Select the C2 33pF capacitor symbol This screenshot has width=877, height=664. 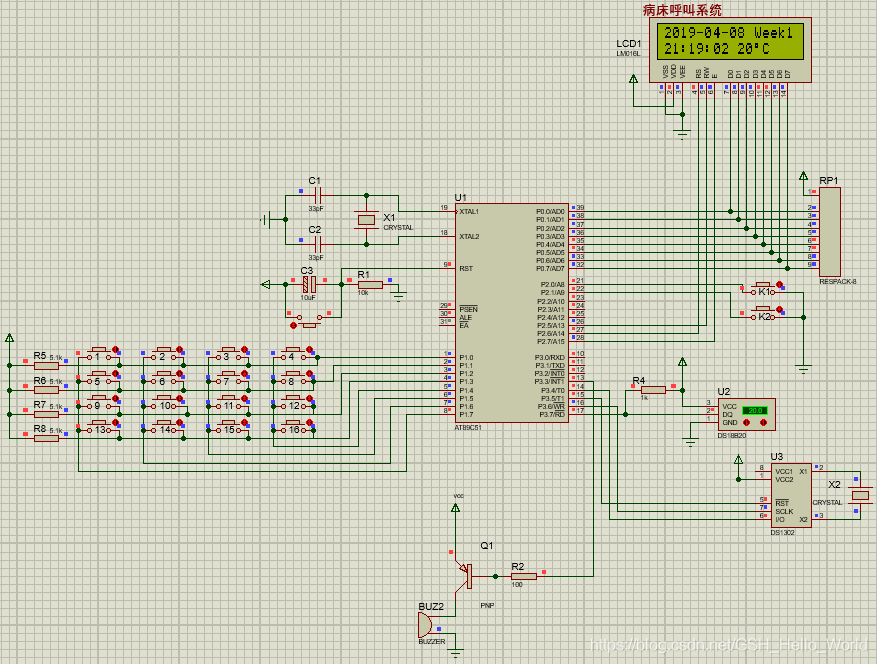pos(317,244)
